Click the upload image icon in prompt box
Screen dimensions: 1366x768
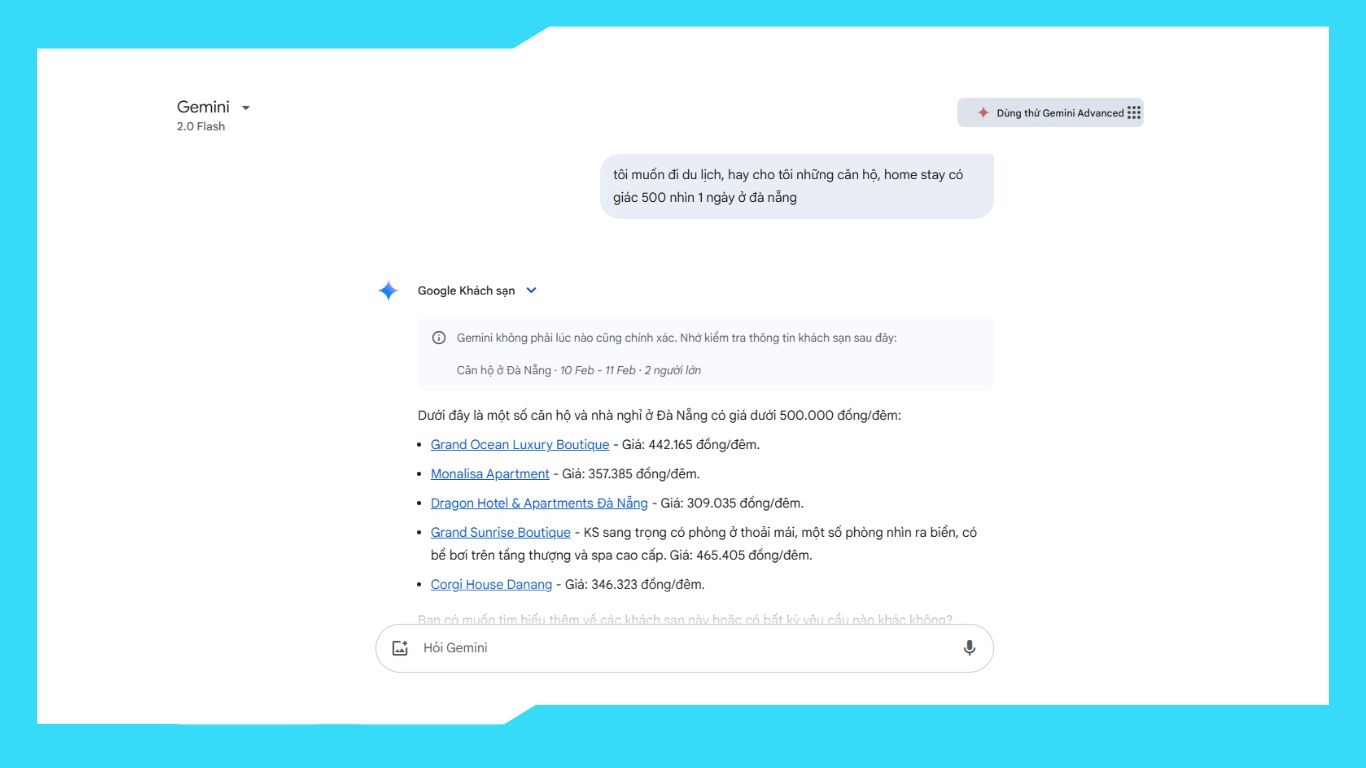(400, 648)
